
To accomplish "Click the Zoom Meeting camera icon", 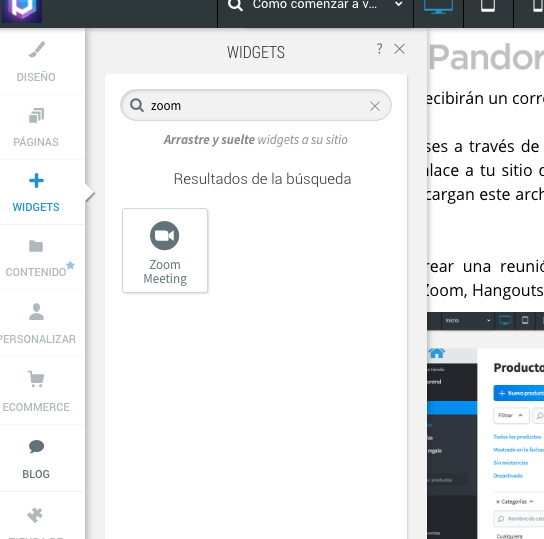I will (164, 236).
